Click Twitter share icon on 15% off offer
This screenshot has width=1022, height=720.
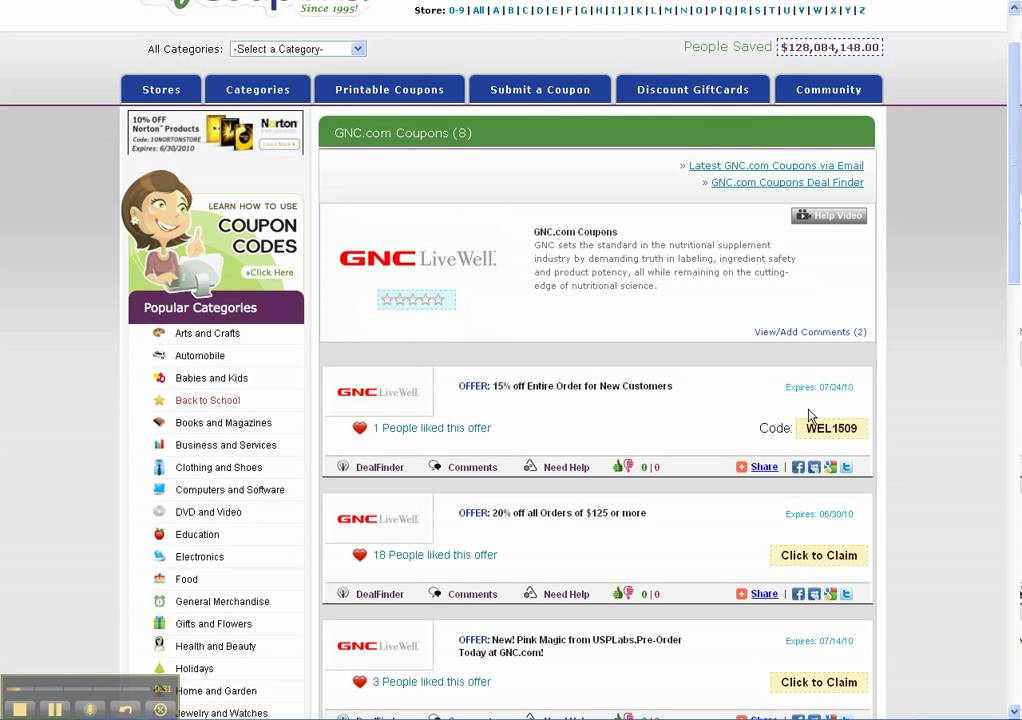pos(846,467)
